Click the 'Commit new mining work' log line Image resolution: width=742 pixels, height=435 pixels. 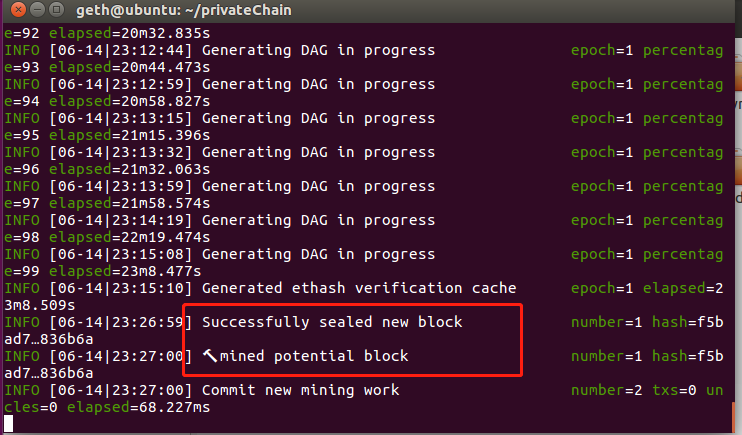point(300,390)
